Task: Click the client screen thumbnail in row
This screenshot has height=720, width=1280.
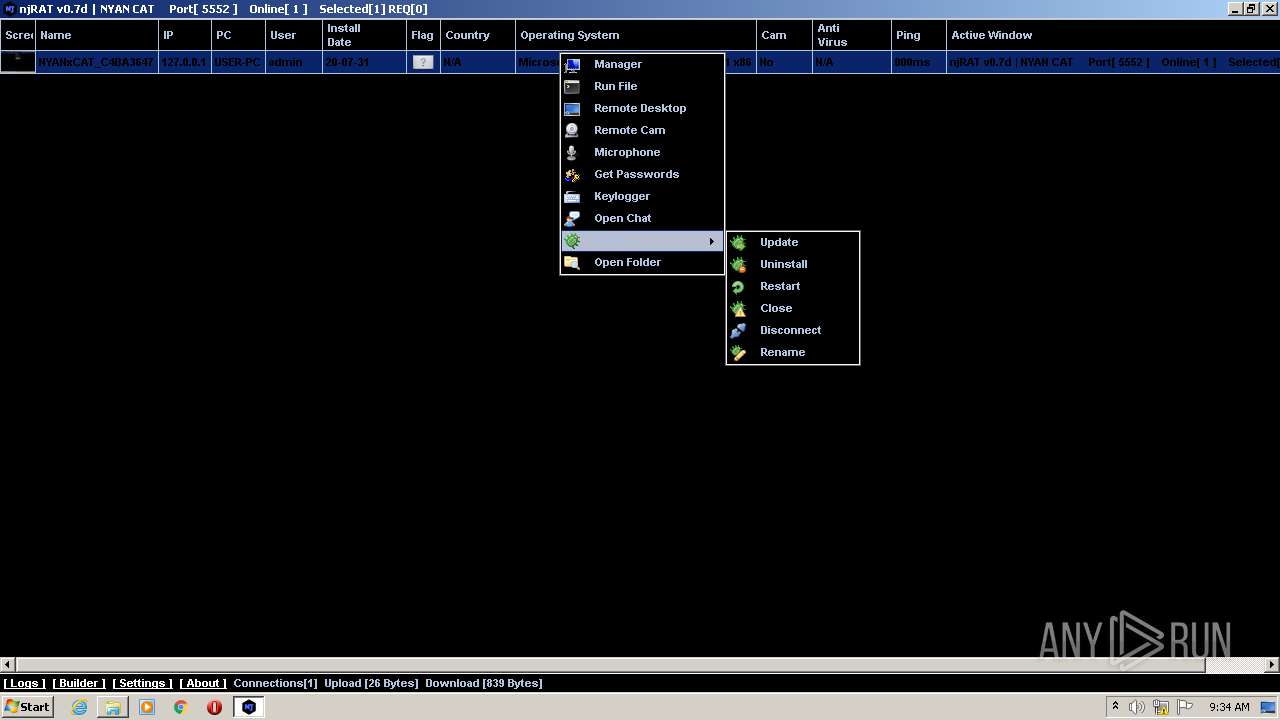Action: click(18, 62)
